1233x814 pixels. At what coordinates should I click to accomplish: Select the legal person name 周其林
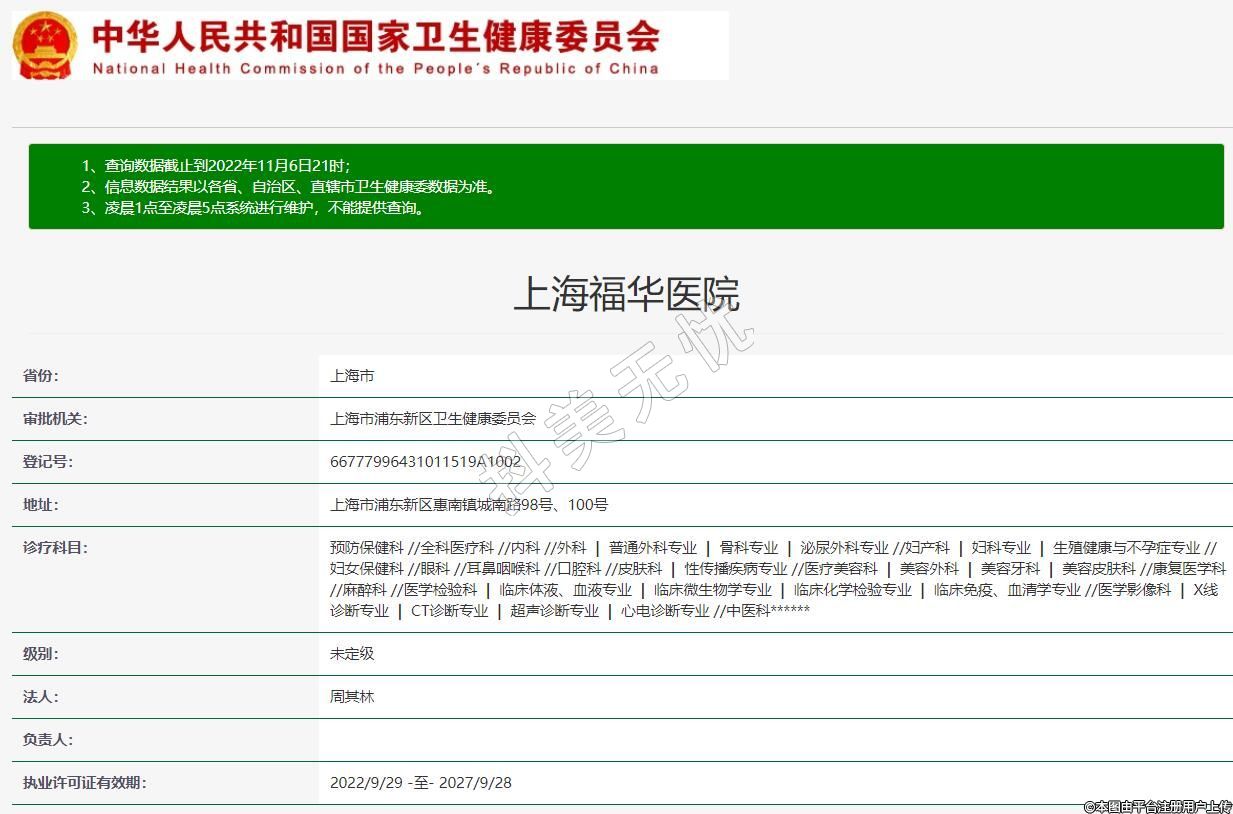pyautogui.click(x=352, y=697)
